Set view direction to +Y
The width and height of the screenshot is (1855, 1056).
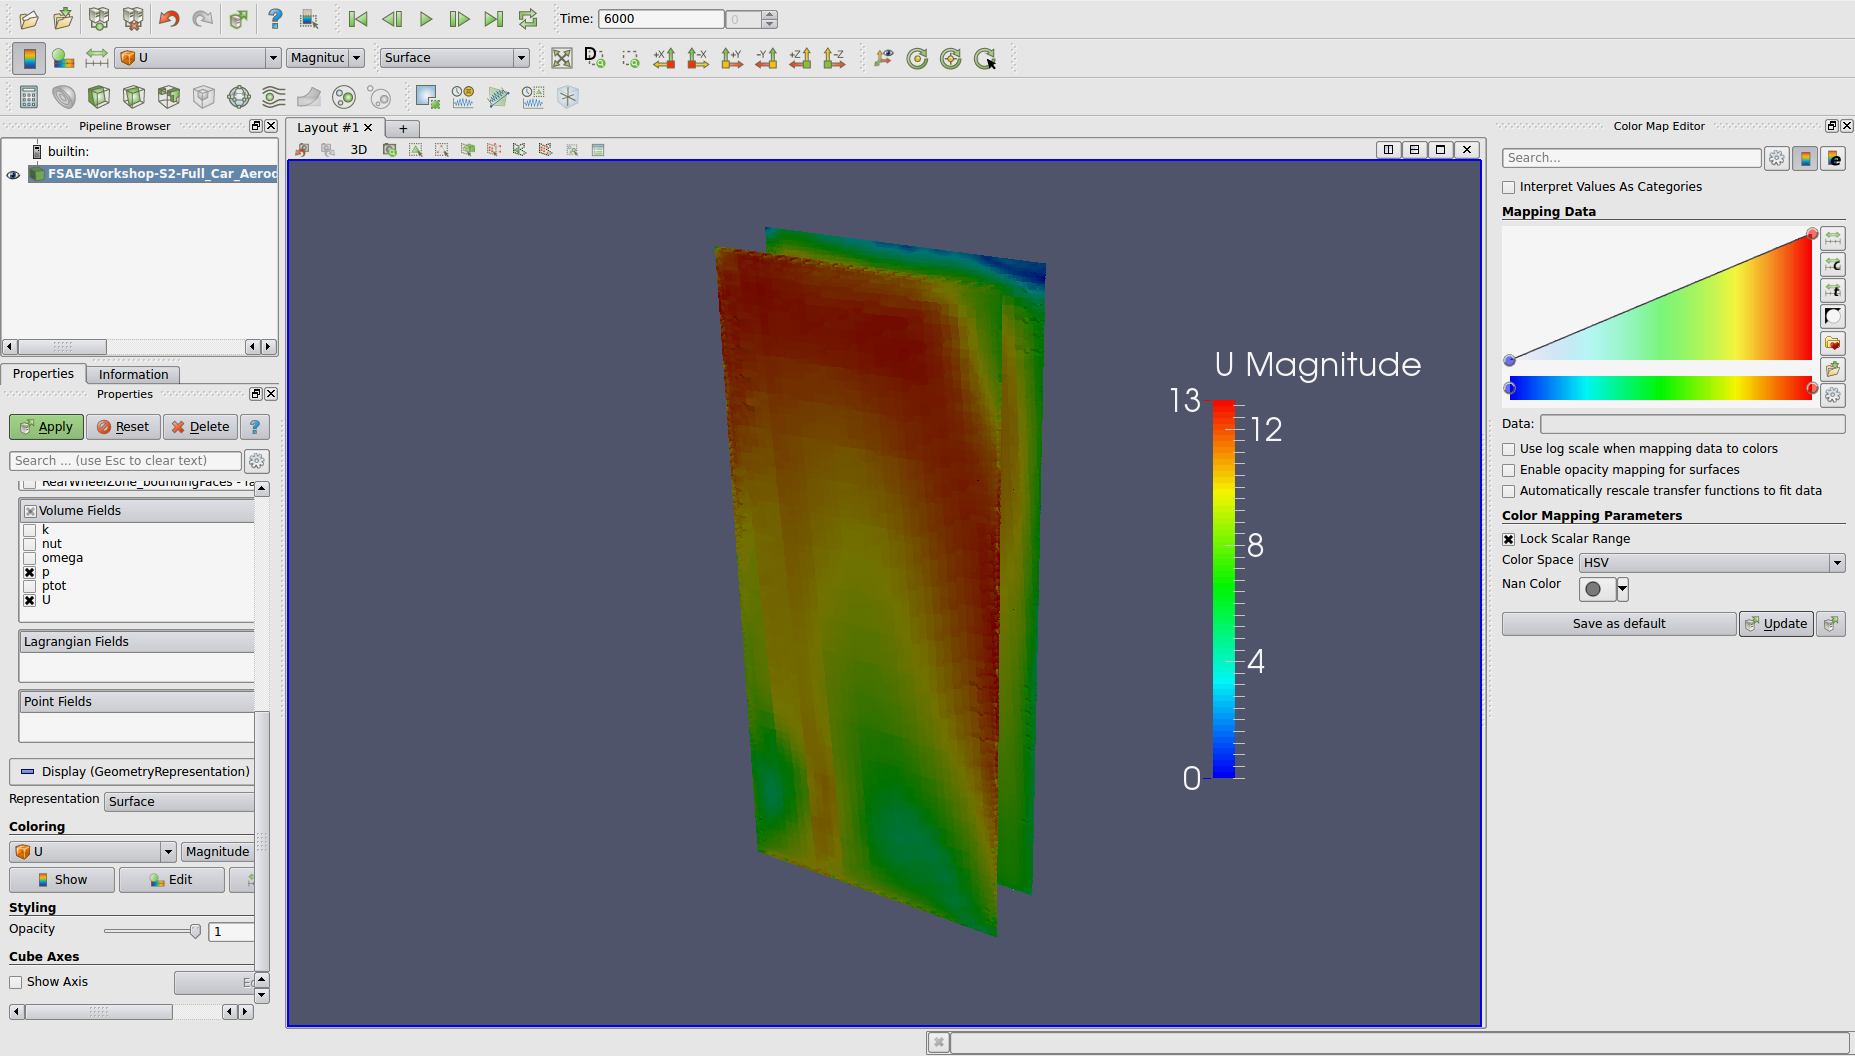[x=732, y=58]
